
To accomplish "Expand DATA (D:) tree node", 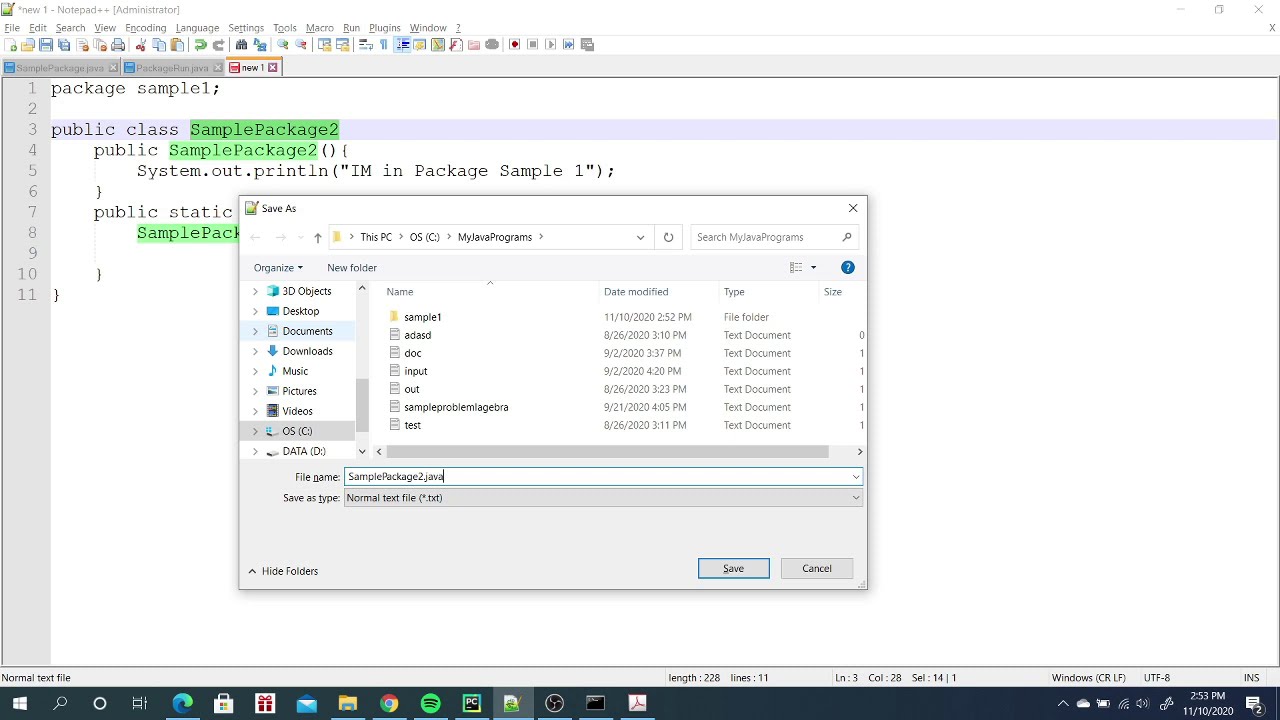I will coord(255,451).
